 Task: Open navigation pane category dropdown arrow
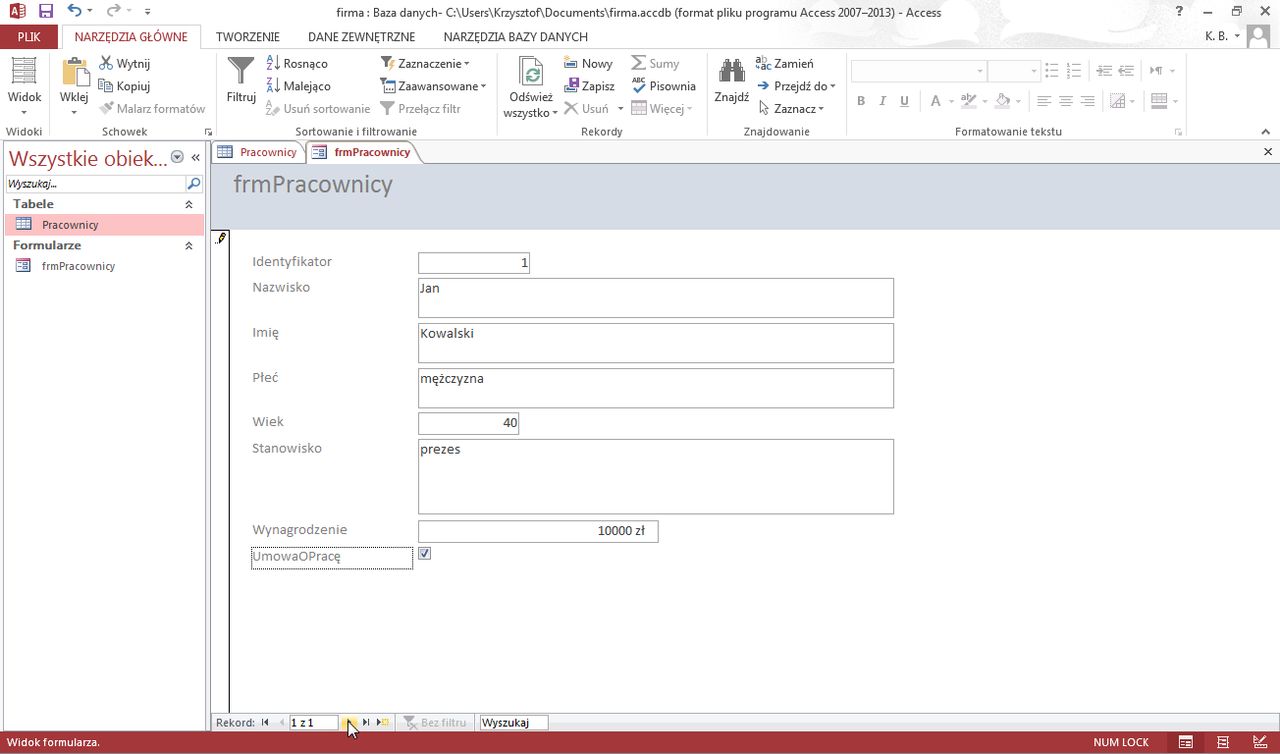click(x=177, y=157)
